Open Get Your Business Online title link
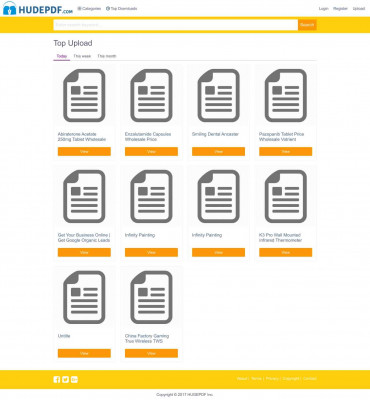This screenshot has width=370, height=400. tap(84, 238)
